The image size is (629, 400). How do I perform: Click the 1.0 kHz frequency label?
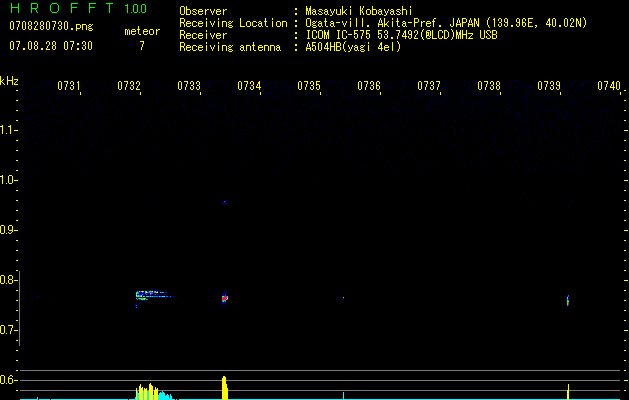[7, 180]
